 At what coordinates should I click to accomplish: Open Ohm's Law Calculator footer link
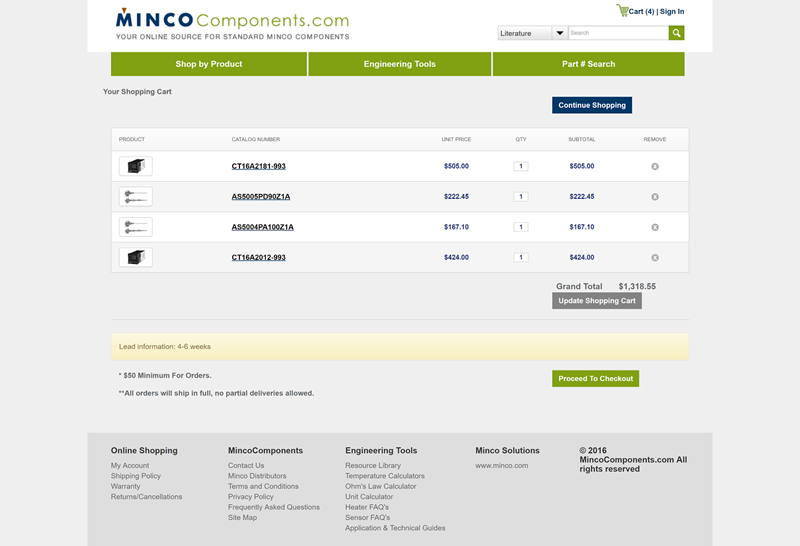click(x=381, y=486)
